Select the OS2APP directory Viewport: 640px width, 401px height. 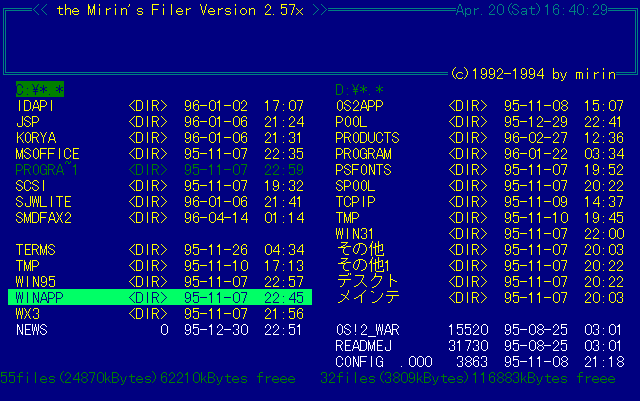point(480,106)
